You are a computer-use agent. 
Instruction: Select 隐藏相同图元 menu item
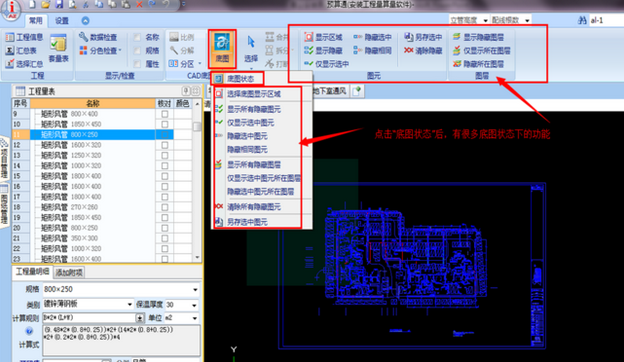point(247,150)
